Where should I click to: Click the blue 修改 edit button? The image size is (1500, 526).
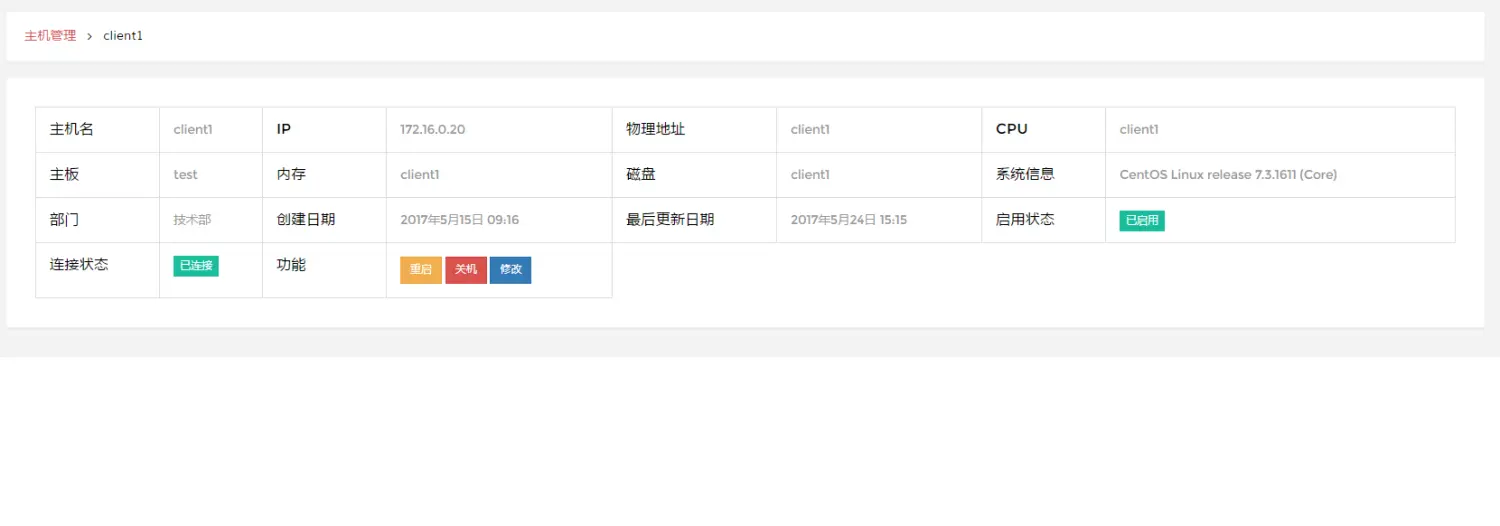coord(511,270)
